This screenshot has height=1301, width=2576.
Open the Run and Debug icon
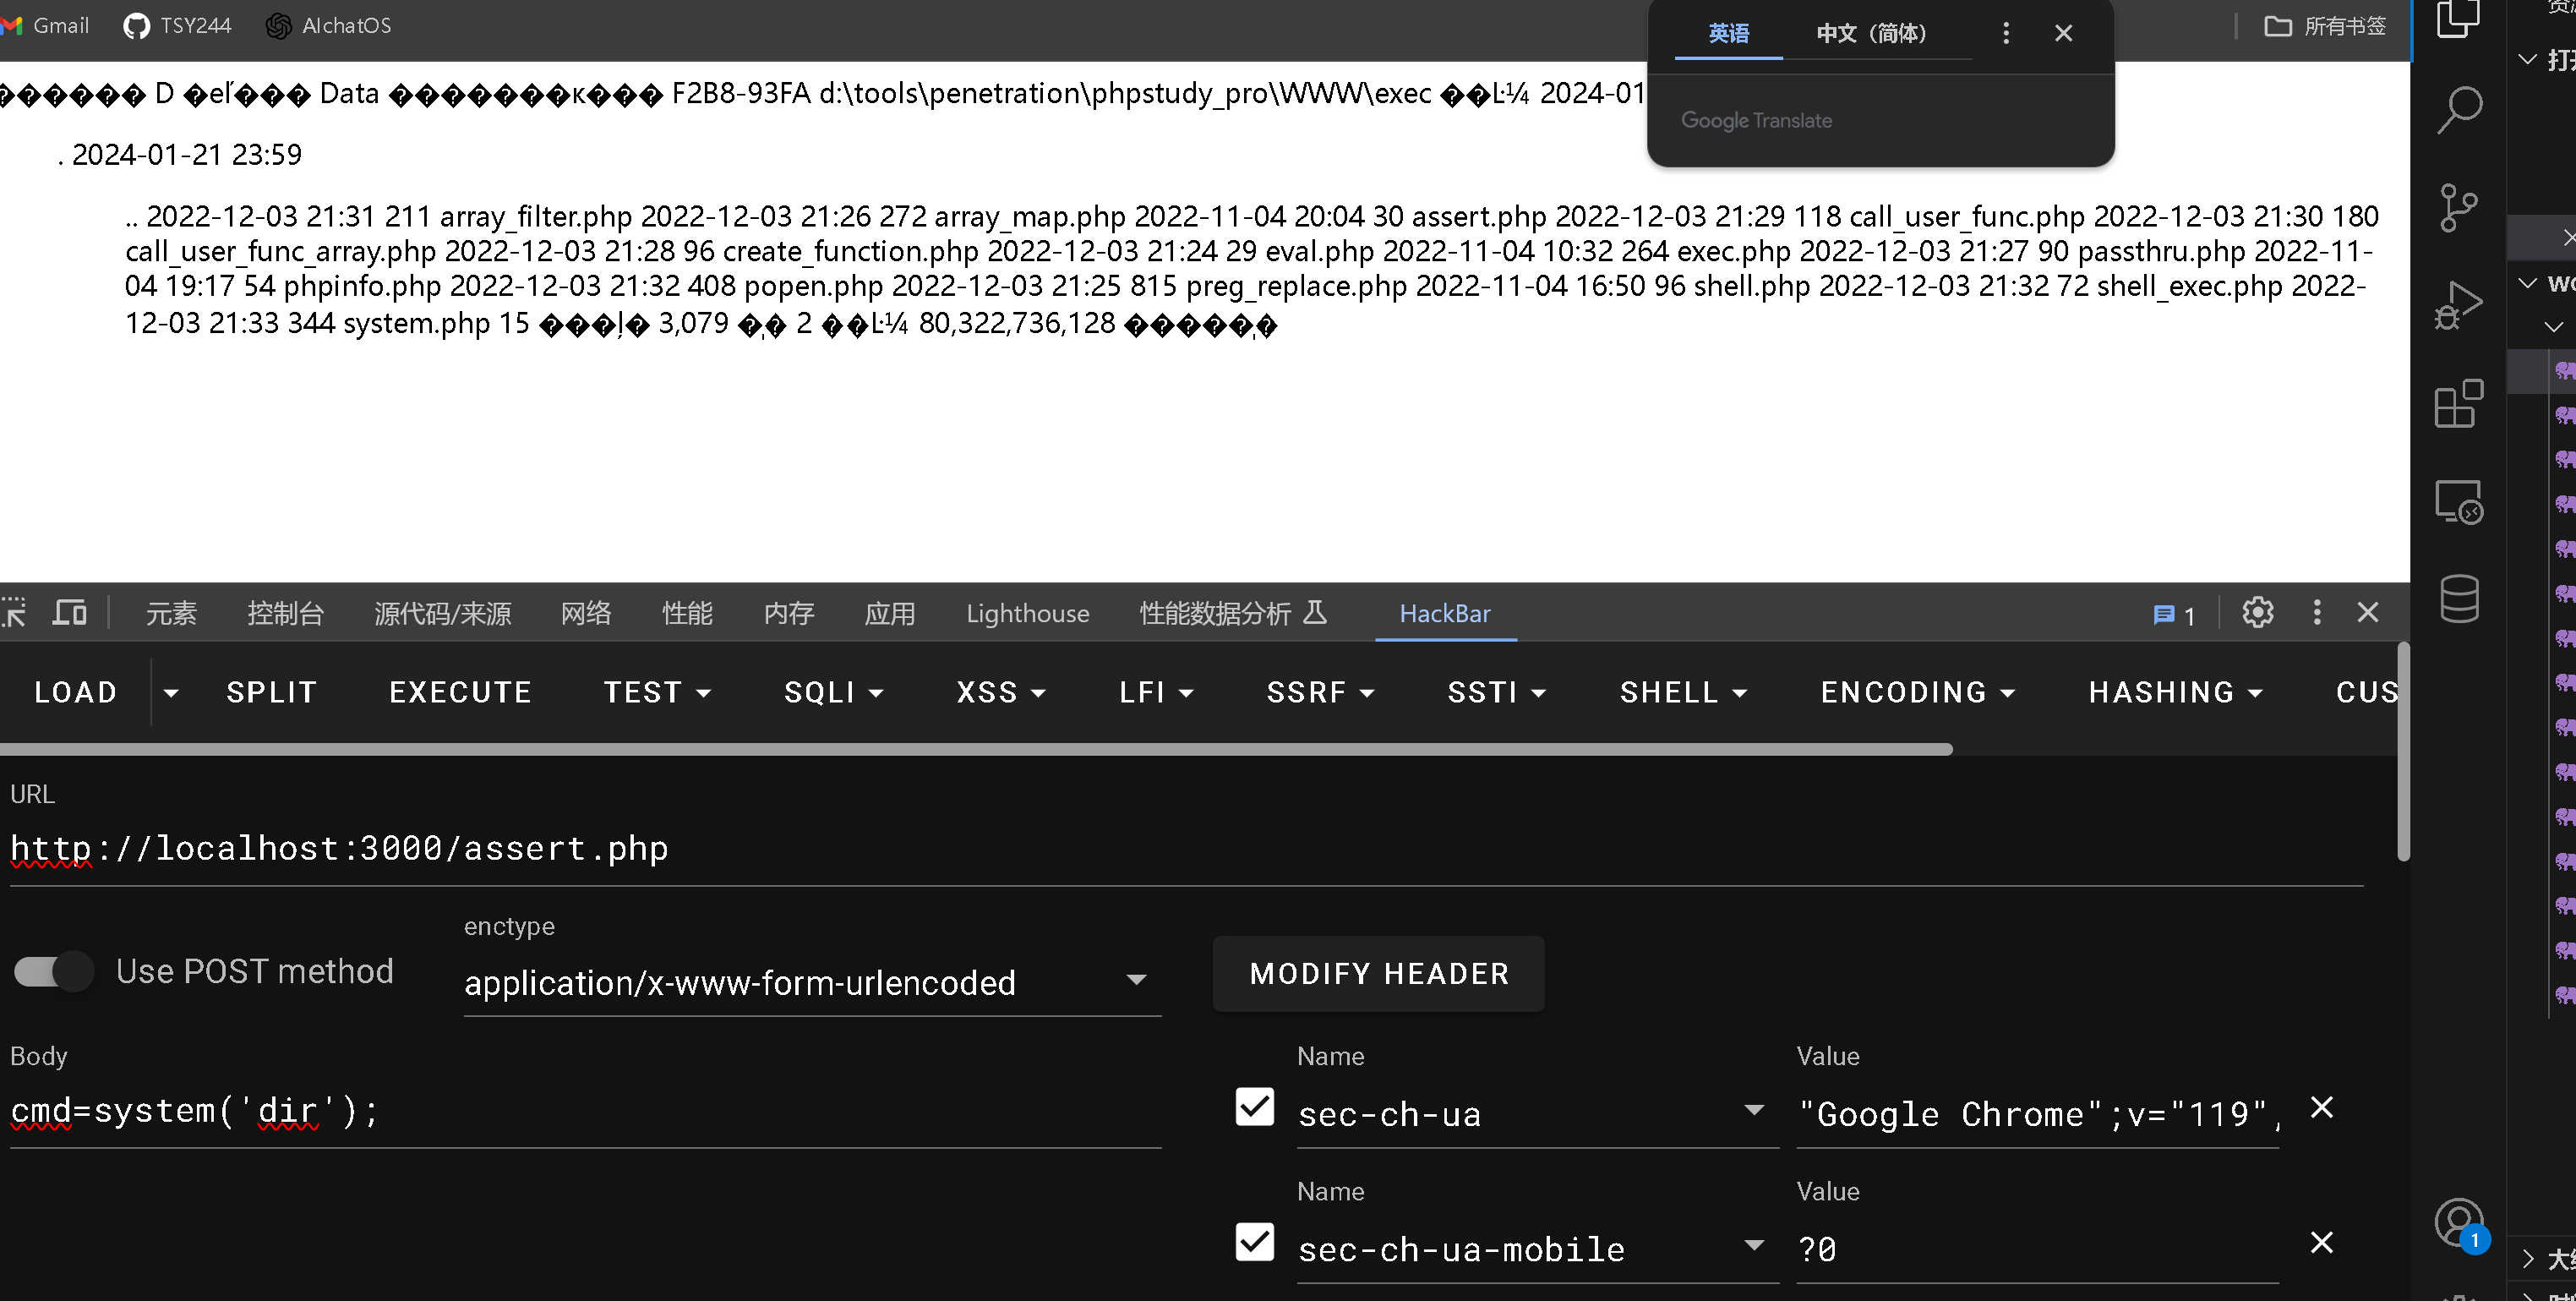[x=2459, y=304]
